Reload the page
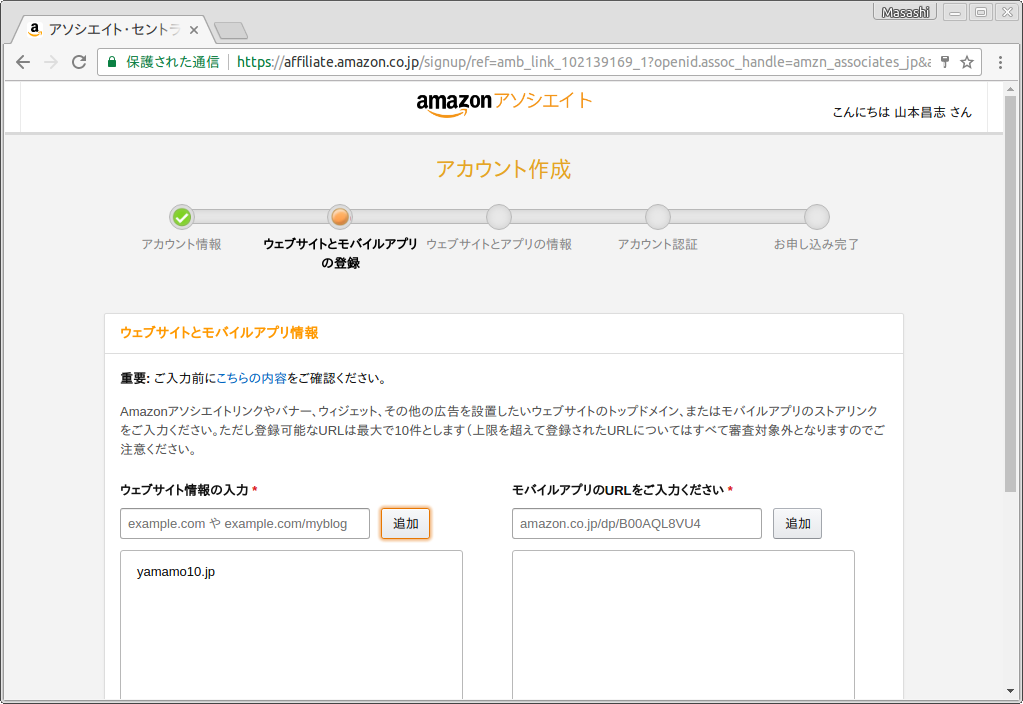 click(79, 62)
